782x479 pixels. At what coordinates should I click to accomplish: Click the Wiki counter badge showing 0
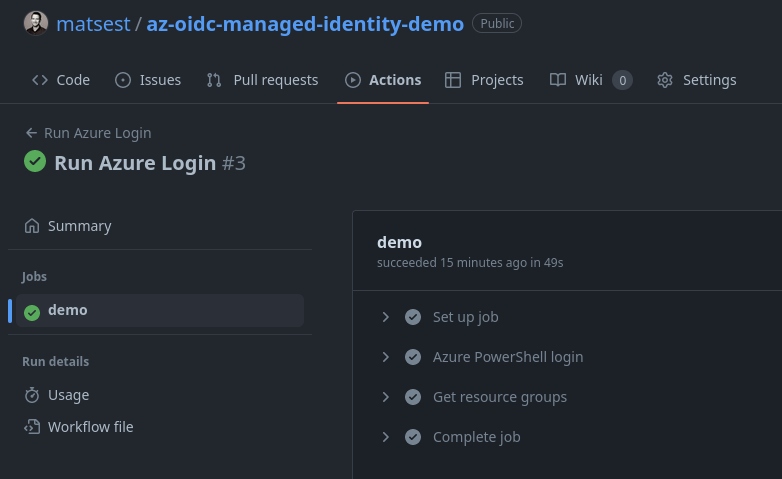622,80
